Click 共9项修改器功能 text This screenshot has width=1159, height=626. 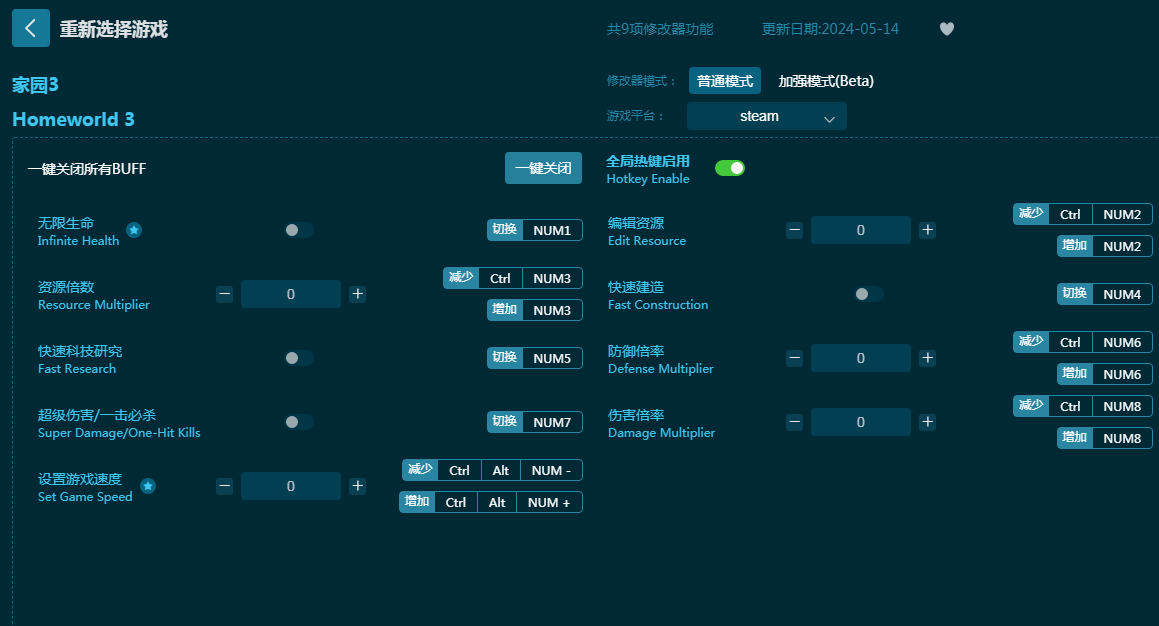click(660, 29)
